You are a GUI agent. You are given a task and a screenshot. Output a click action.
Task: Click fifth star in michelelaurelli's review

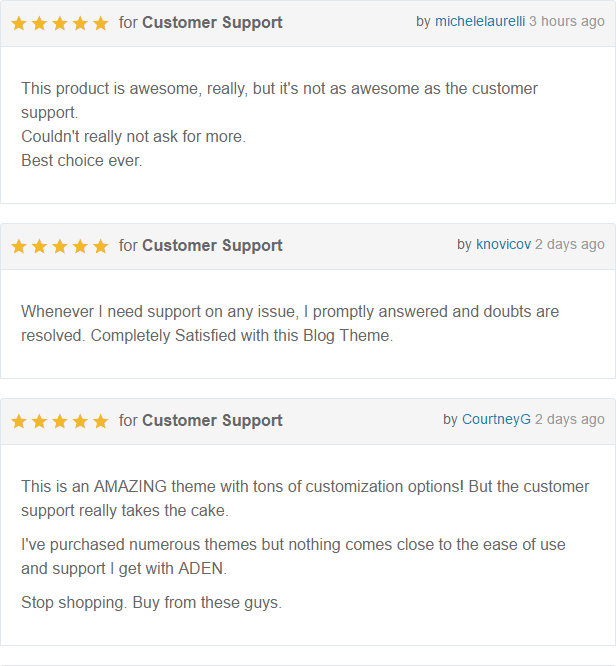tap(100, 23)
